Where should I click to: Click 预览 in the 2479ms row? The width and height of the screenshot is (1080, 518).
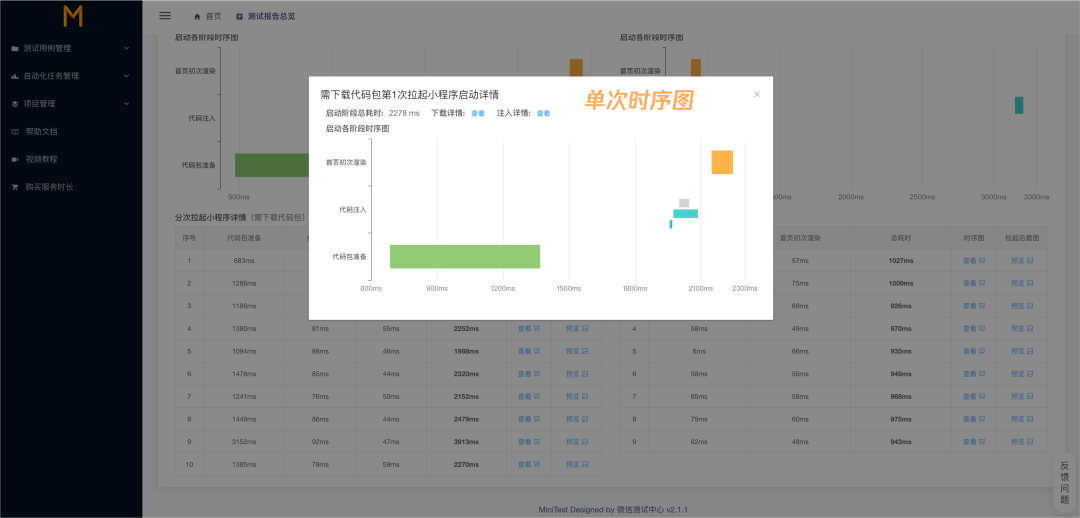[x=572, y=419]
